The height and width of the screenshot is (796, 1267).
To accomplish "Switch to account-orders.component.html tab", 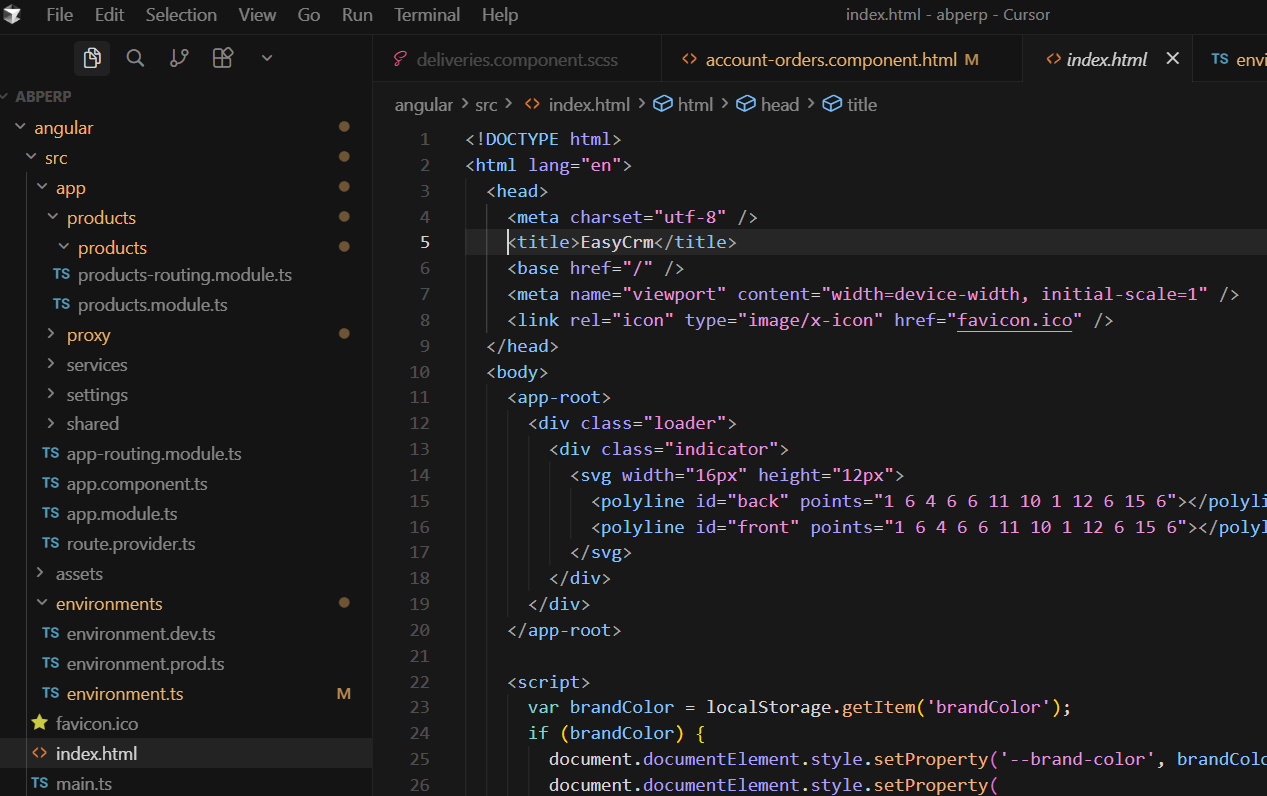I will tap(830, 60).
